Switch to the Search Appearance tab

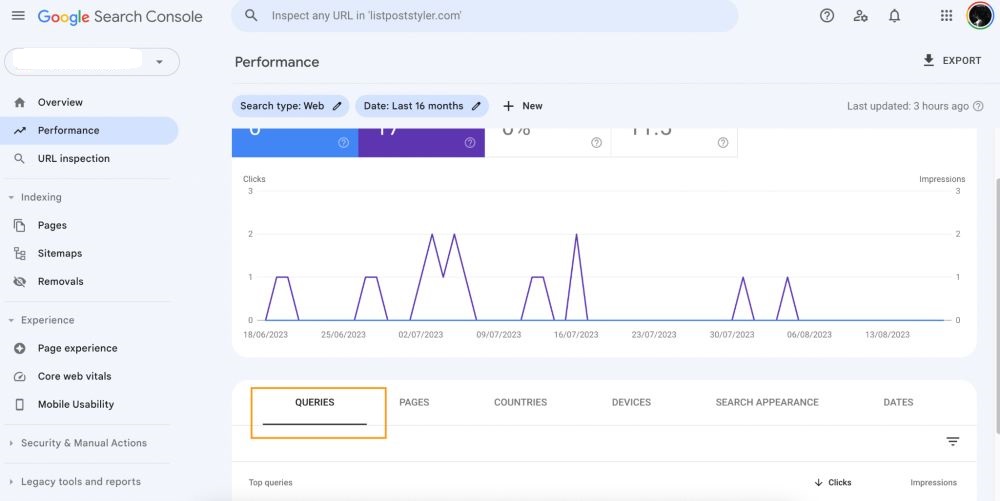pyautogui.click(x=767, y=402)
